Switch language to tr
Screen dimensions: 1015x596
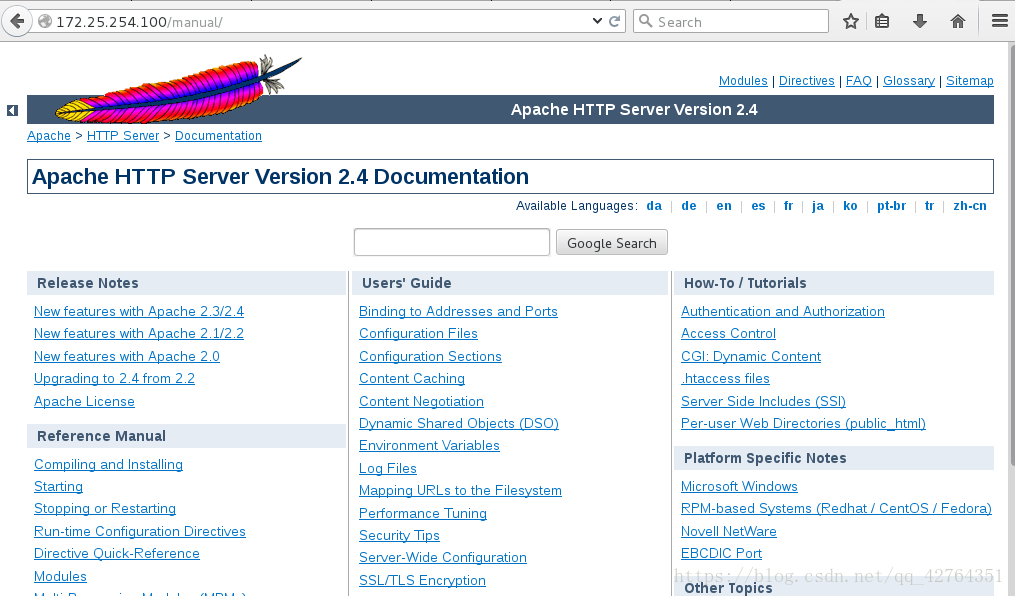pos(929,206)
